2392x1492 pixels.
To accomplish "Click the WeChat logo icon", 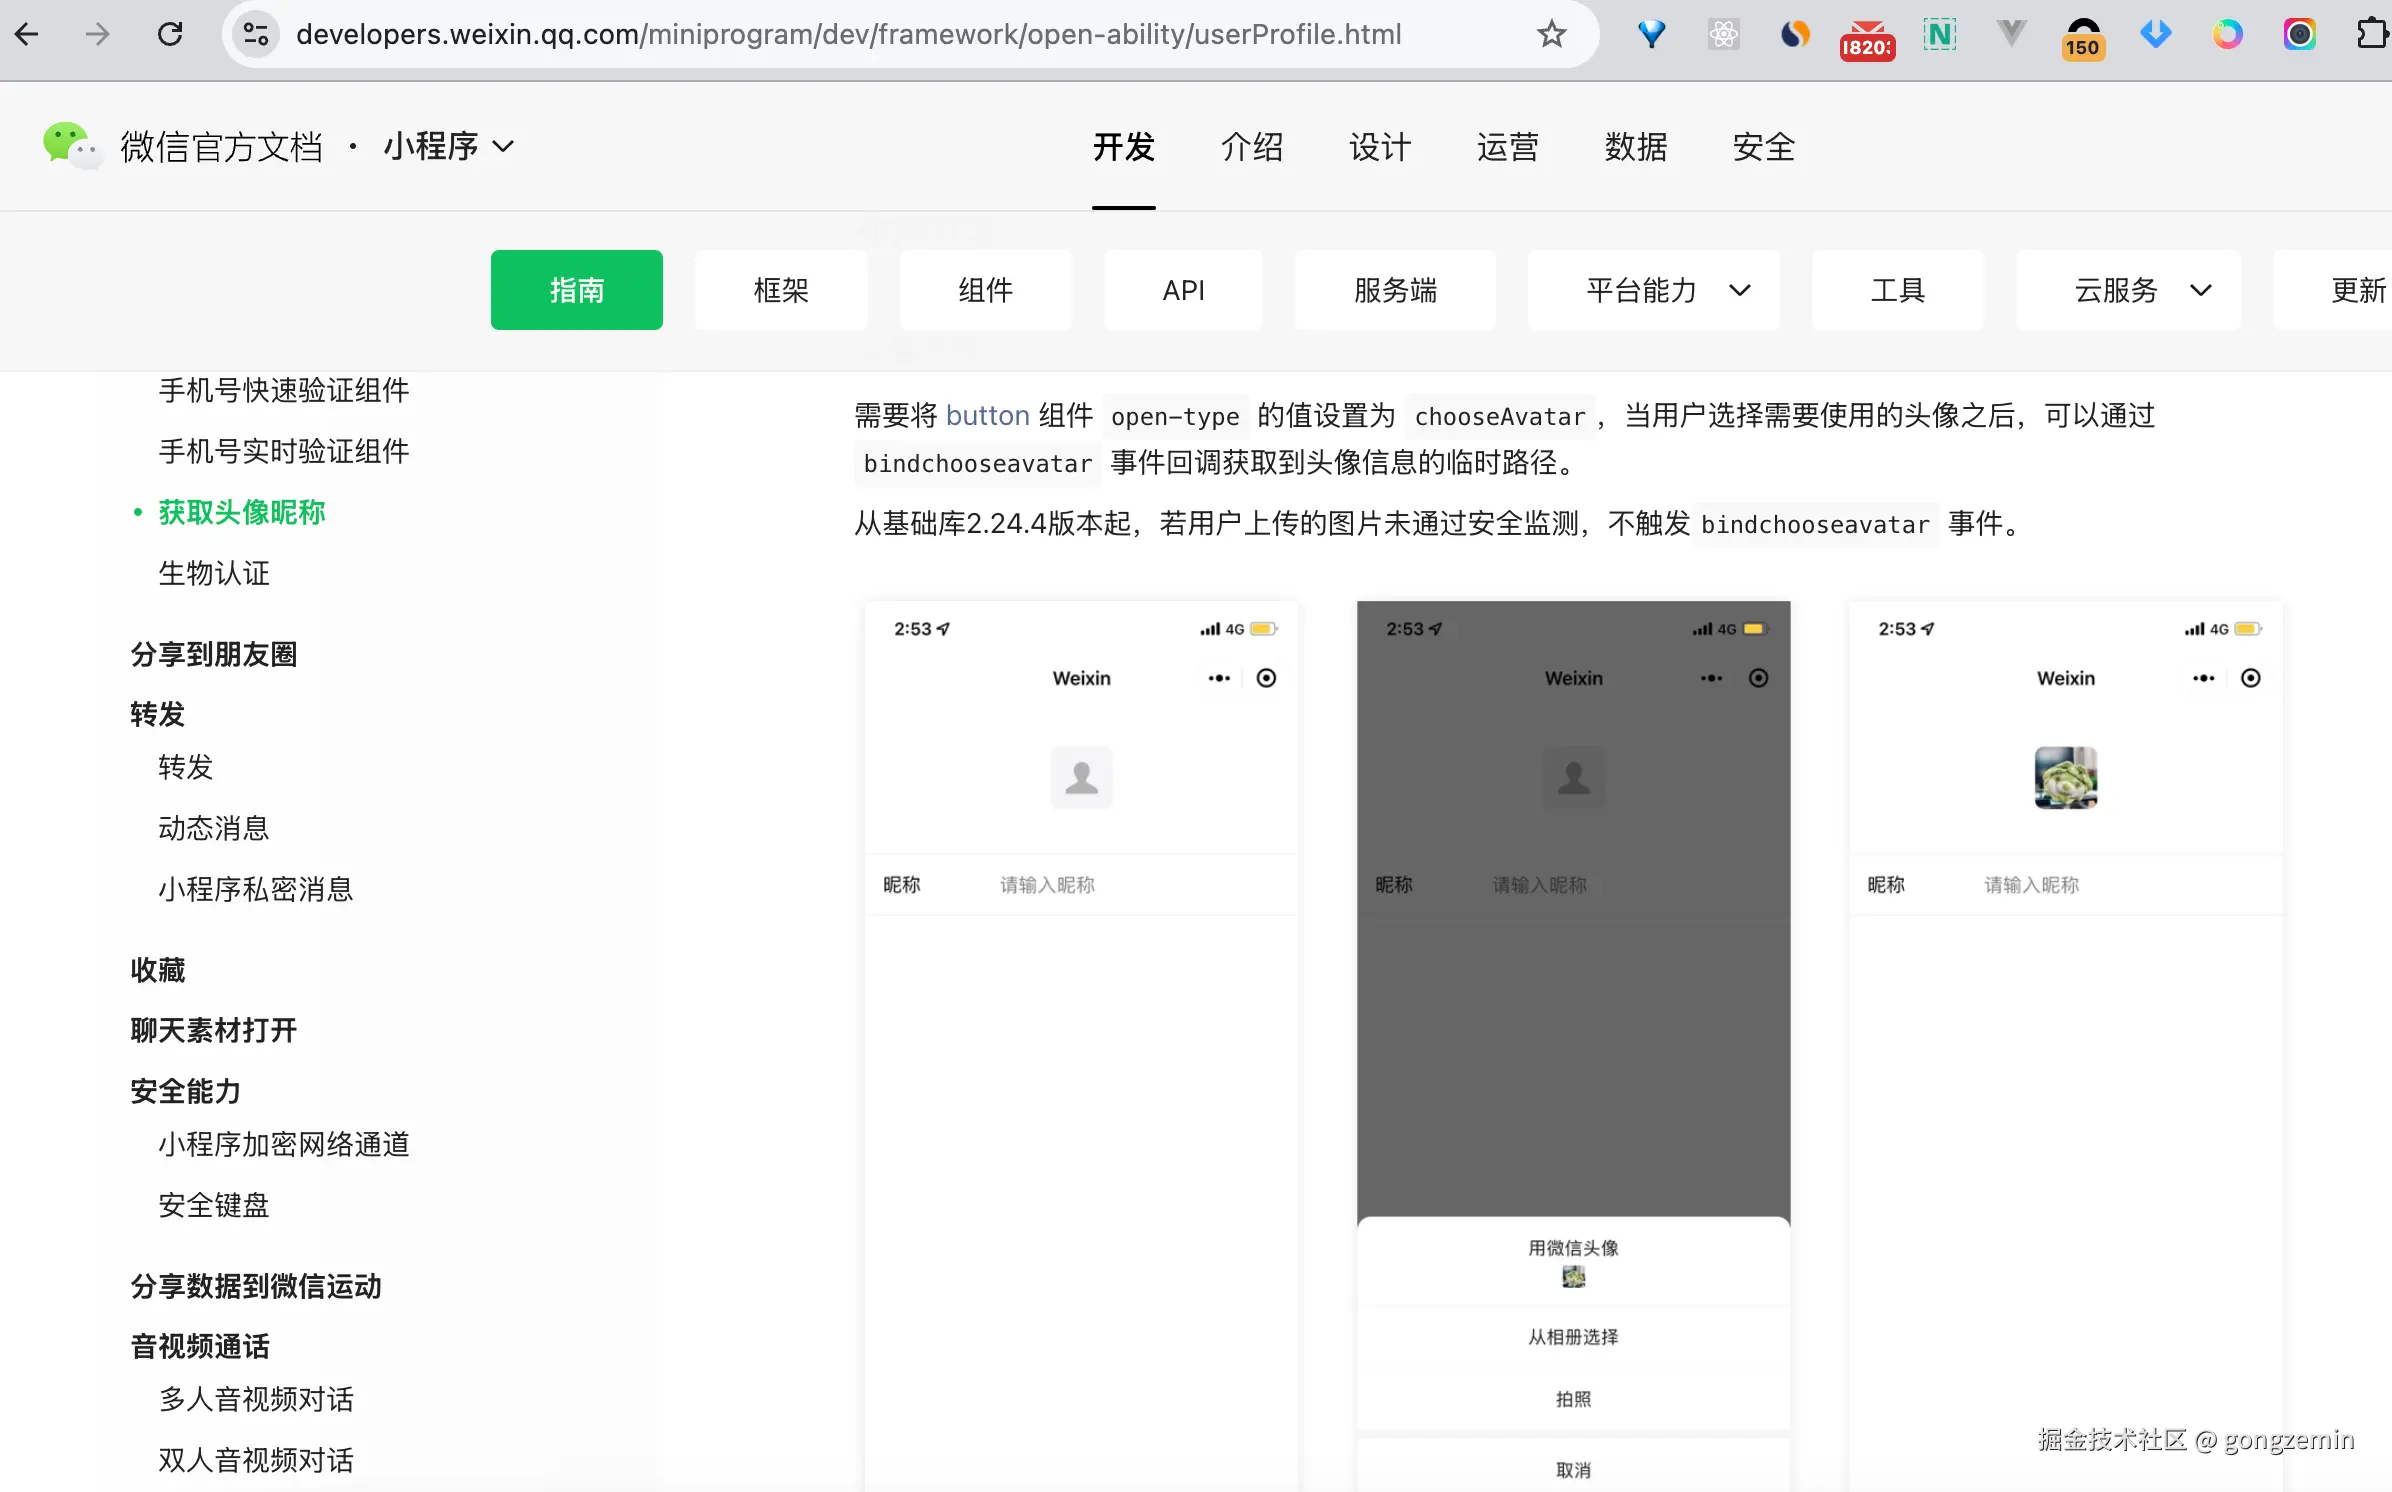I will [70, 146].
